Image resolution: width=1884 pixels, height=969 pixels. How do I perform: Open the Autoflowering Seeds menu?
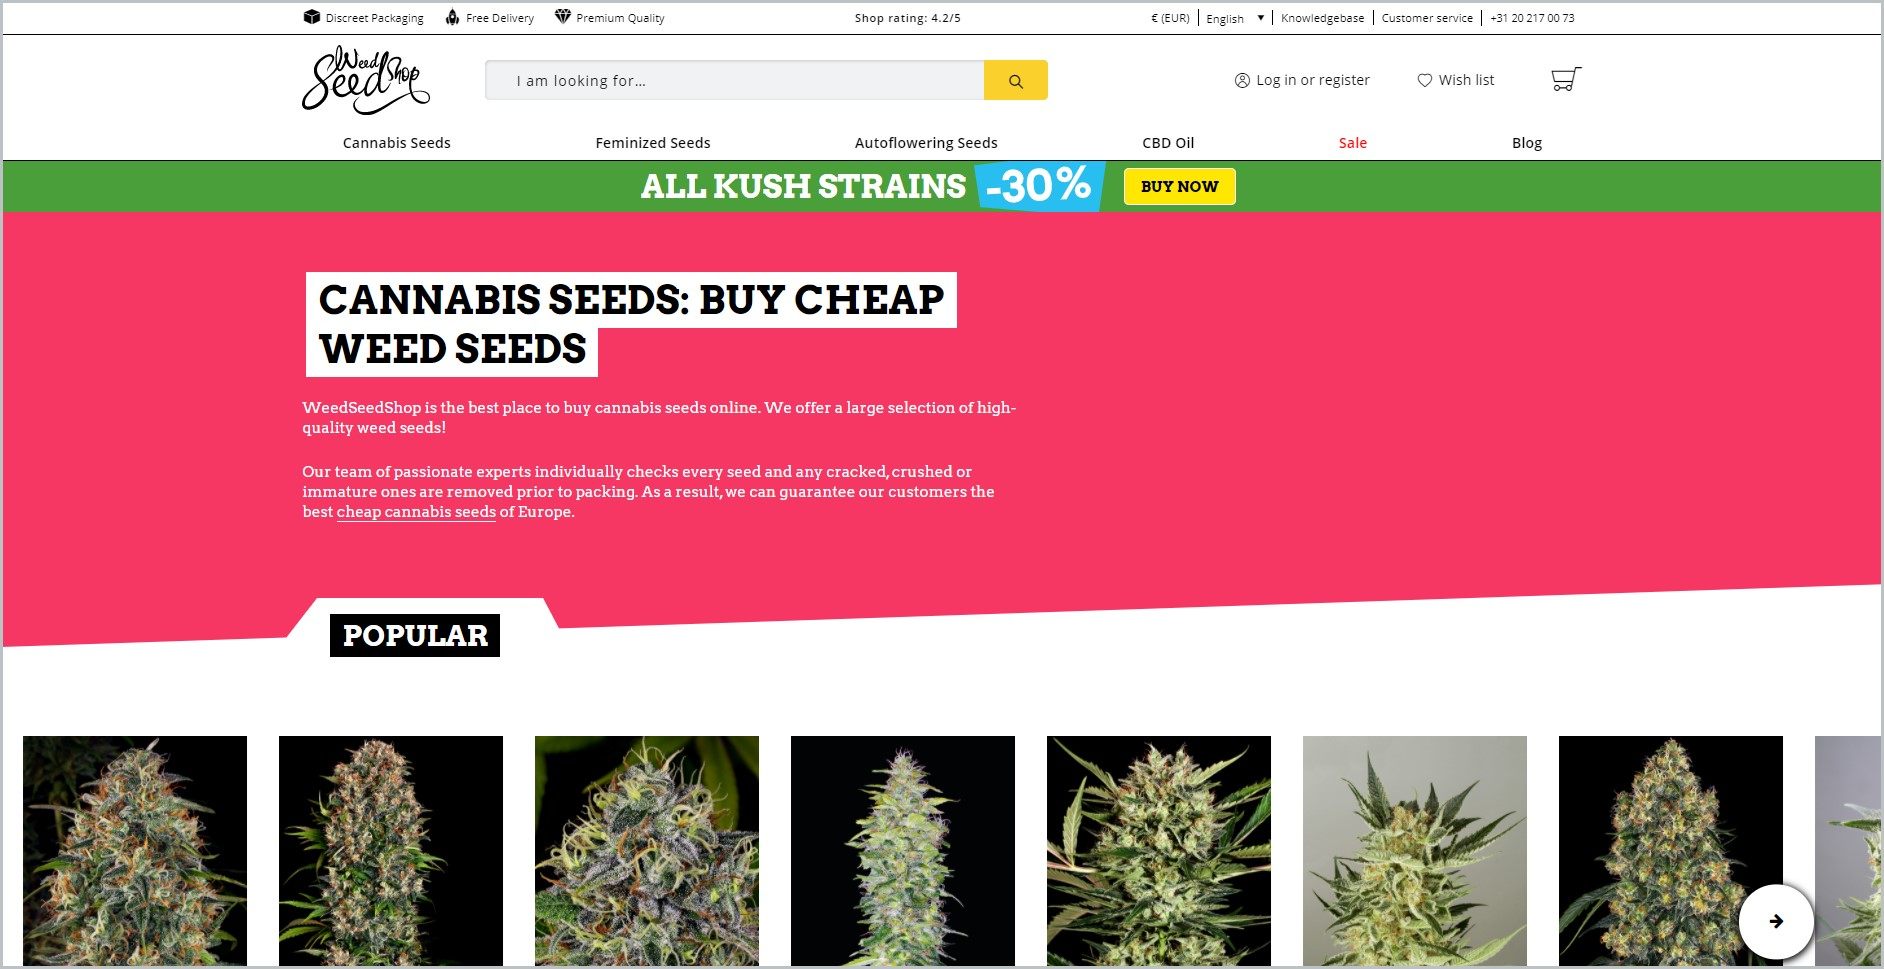[x=926, y=143]
